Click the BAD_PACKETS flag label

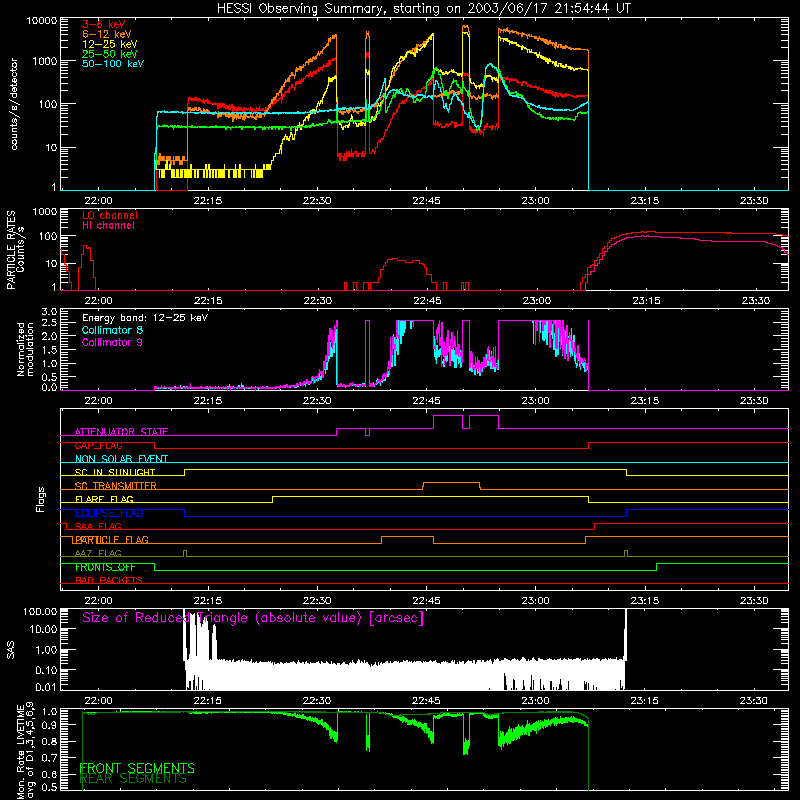coord(109,581)
